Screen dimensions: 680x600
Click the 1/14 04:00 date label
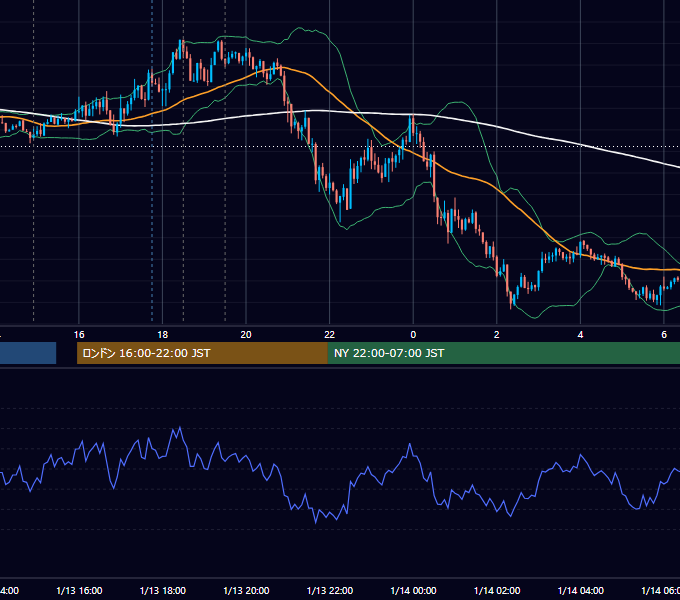coord(581,590)
